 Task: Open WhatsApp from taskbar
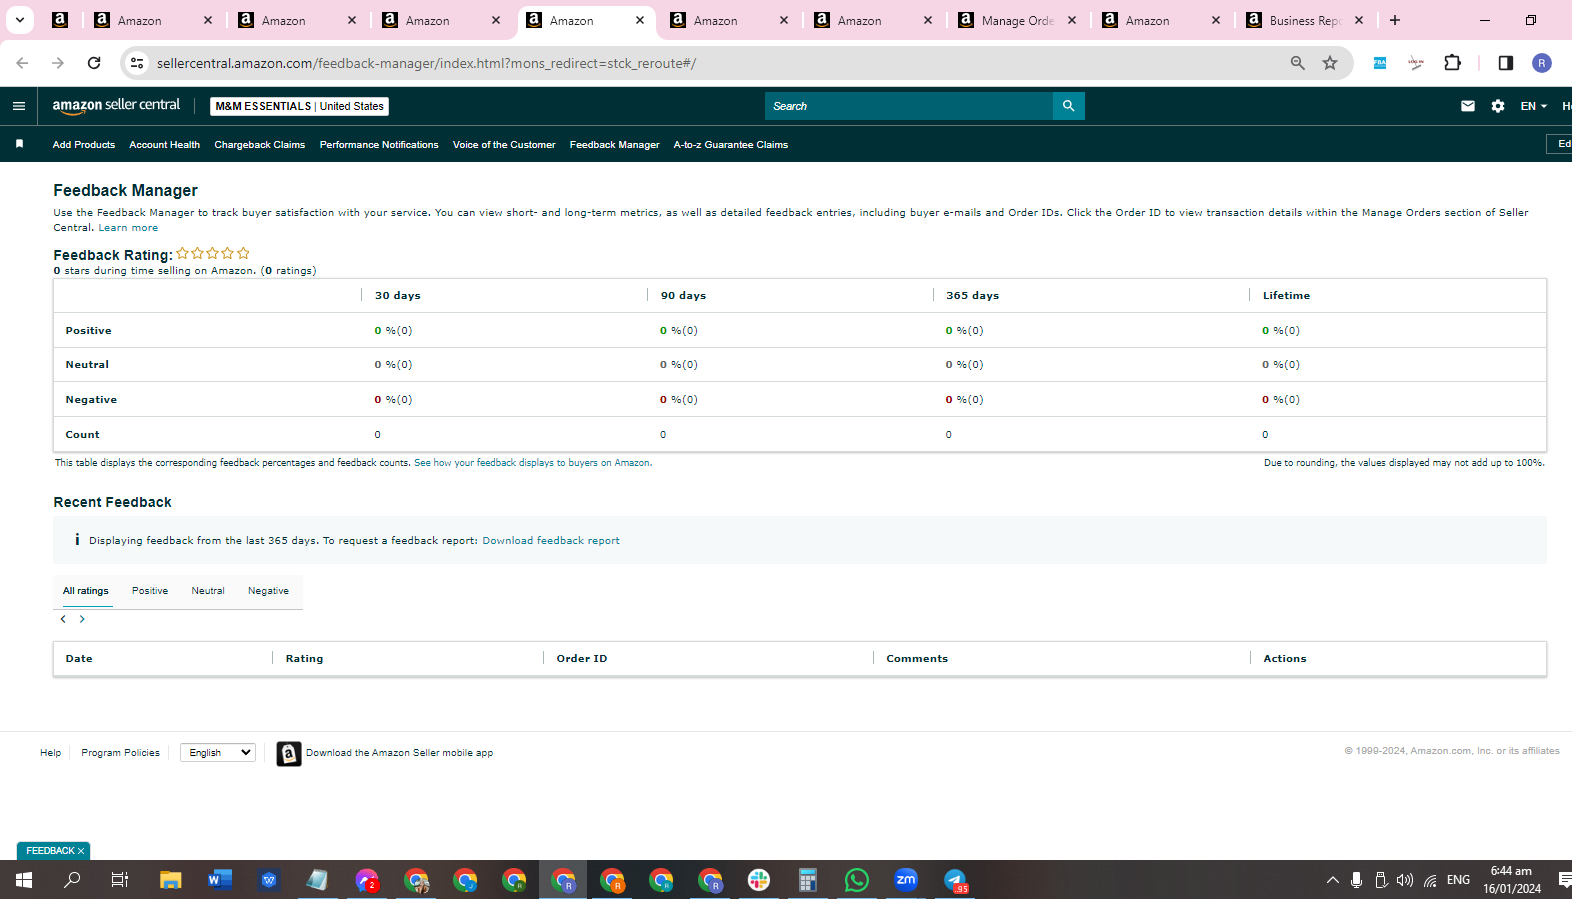click(857, 880)
